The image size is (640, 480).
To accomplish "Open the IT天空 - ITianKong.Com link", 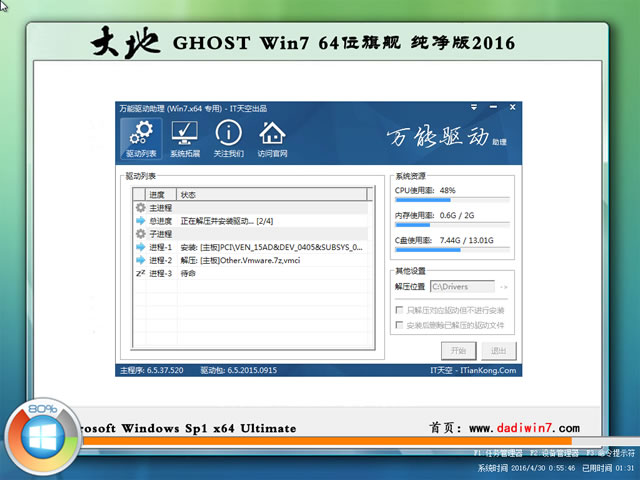I will point(473,370).
